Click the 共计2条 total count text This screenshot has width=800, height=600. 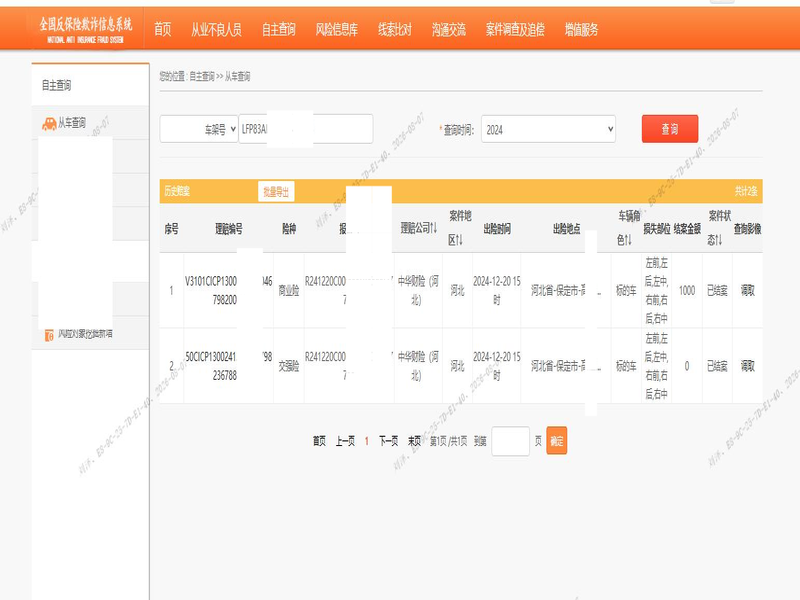click(746, 191)
